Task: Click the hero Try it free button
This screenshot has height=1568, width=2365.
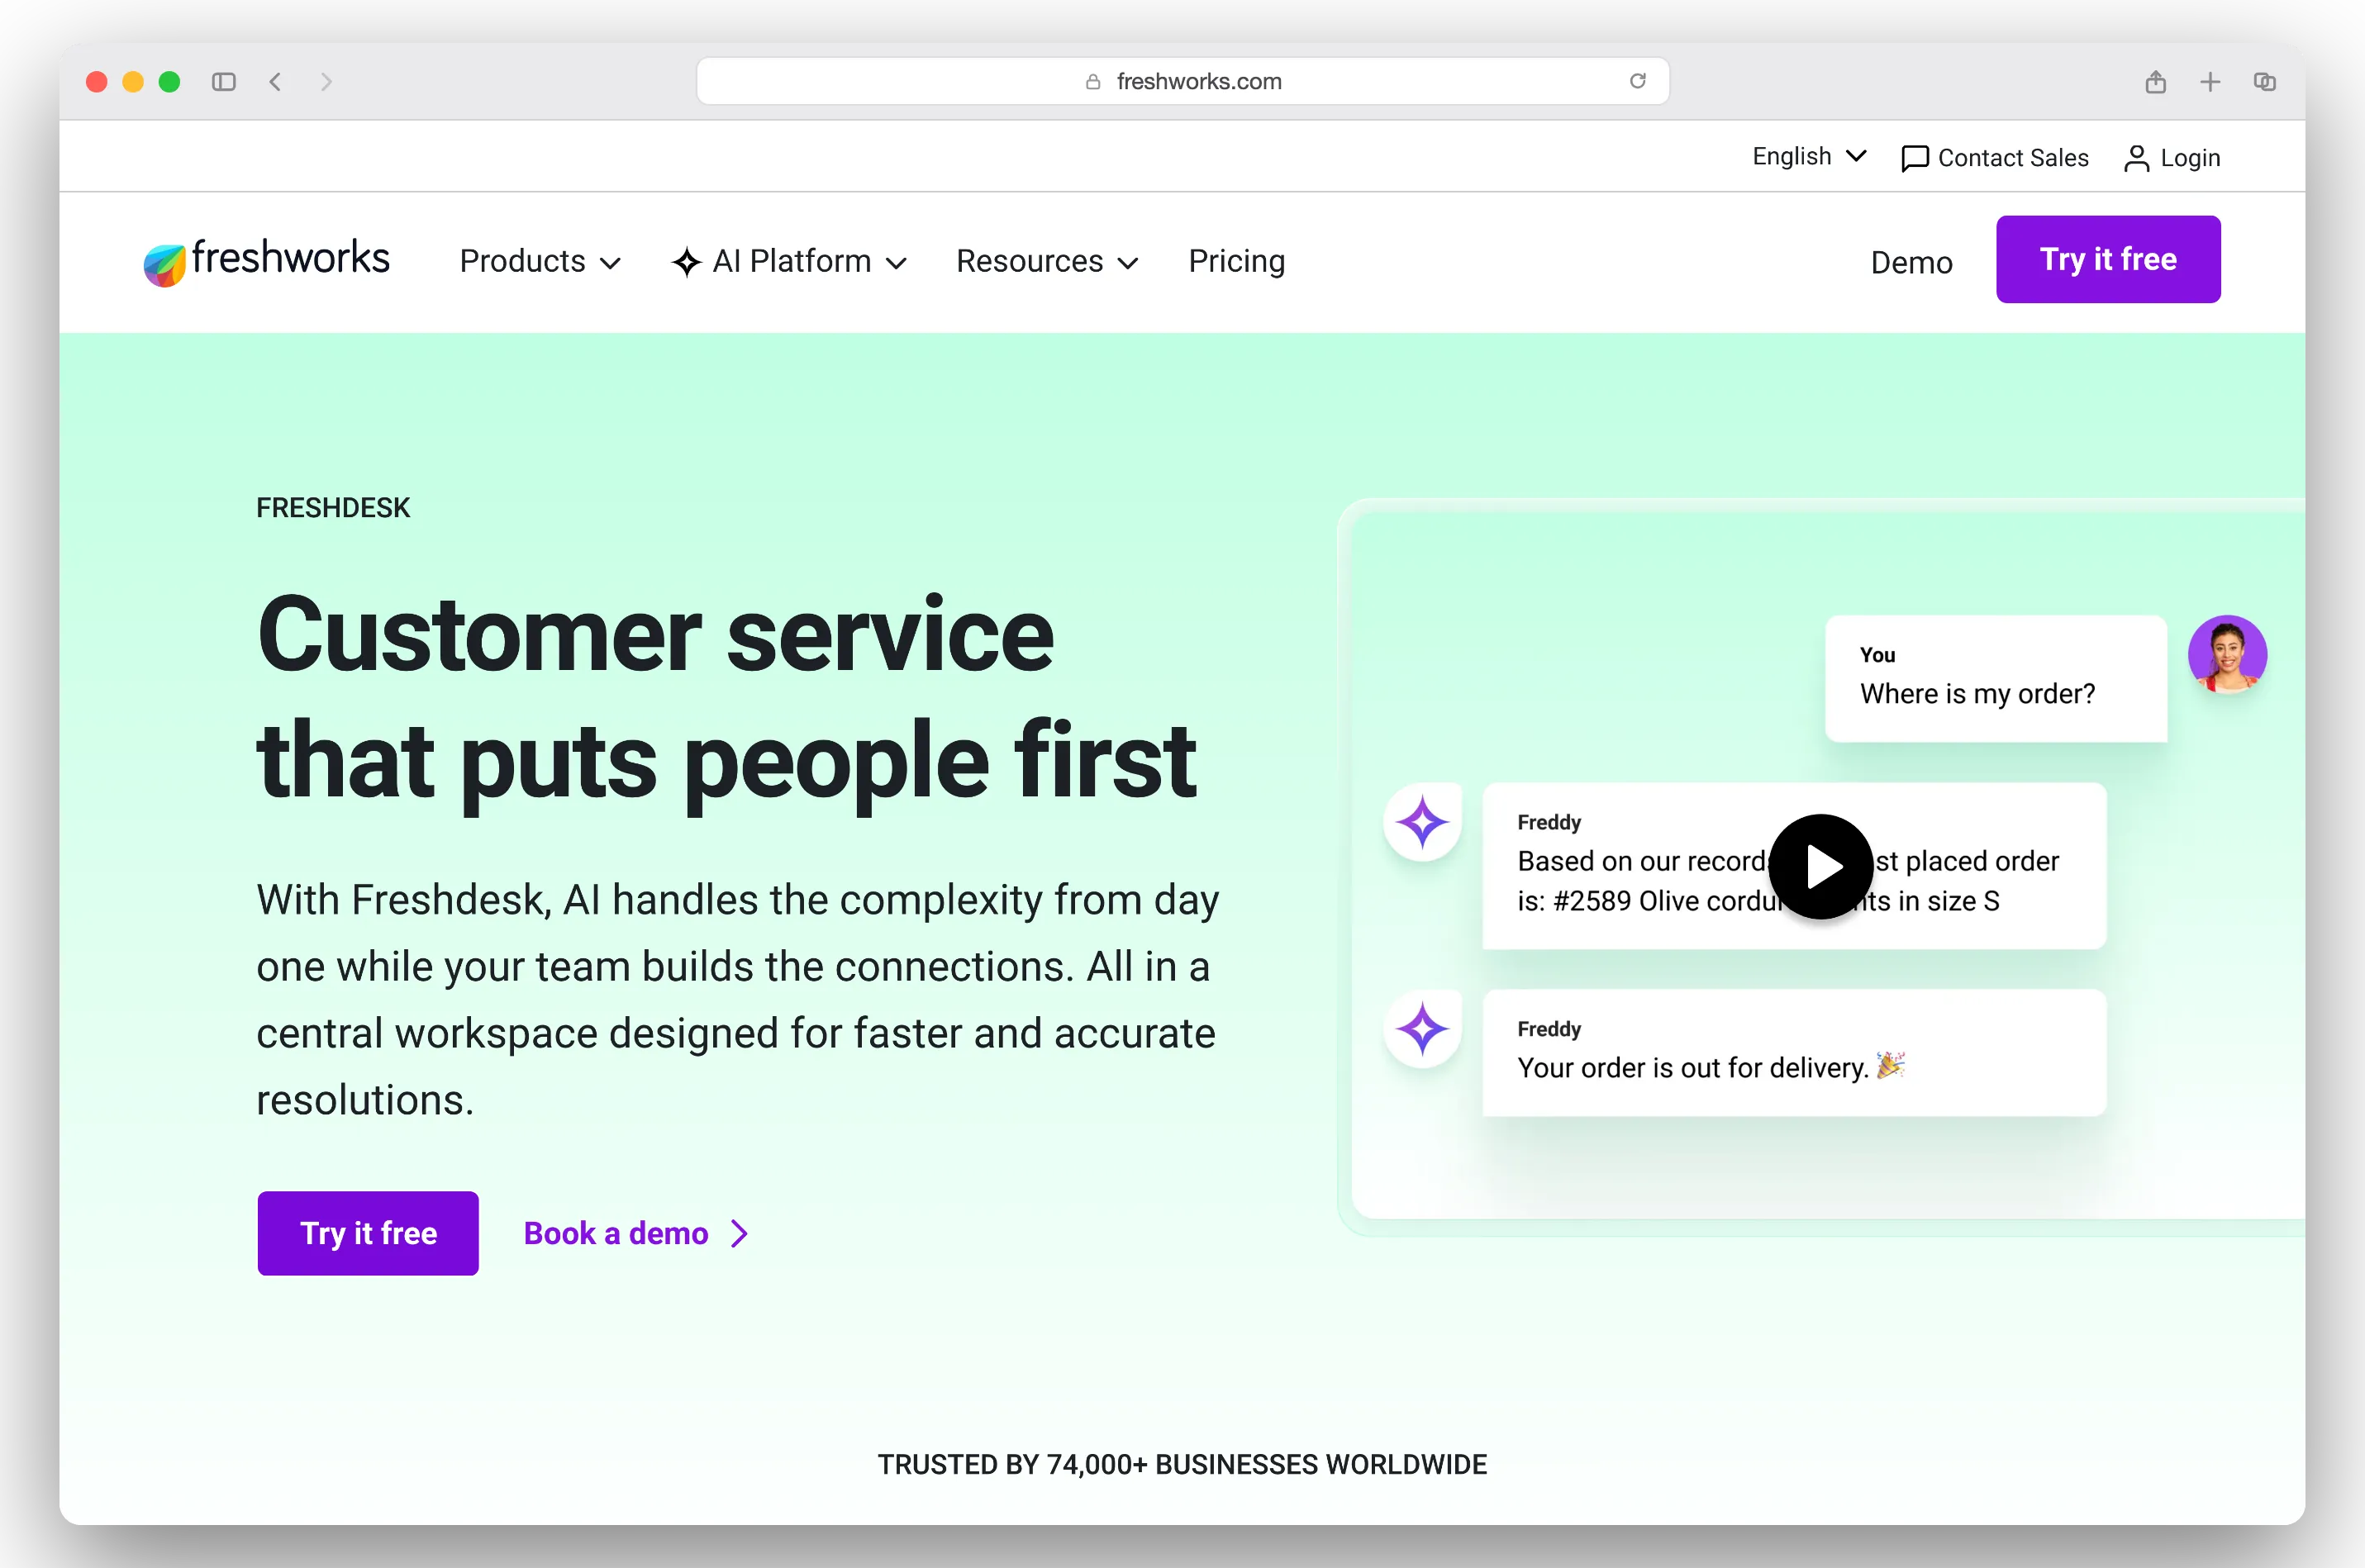Action: click(x=368, y=1233)
